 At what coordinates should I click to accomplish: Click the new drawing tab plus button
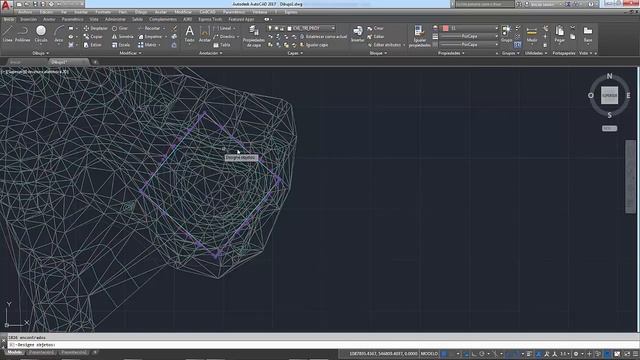pos(95,62)
